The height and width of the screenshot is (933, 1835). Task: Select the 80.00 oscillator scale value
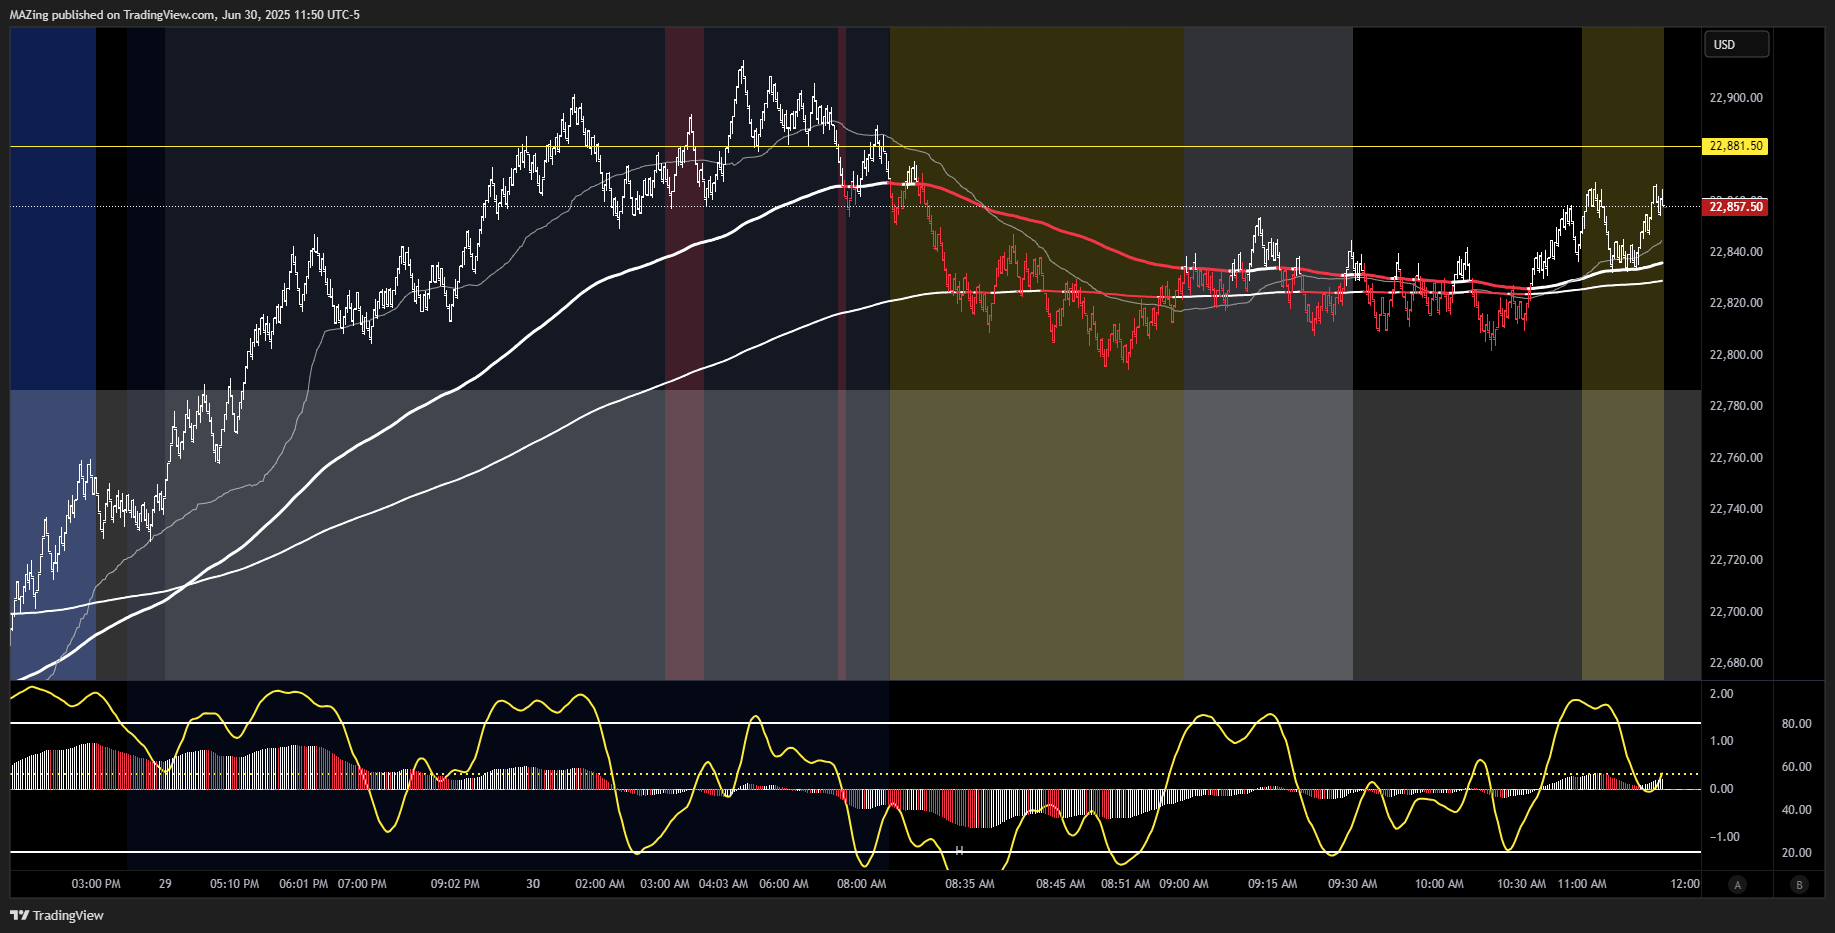(x=1796, y=724)
